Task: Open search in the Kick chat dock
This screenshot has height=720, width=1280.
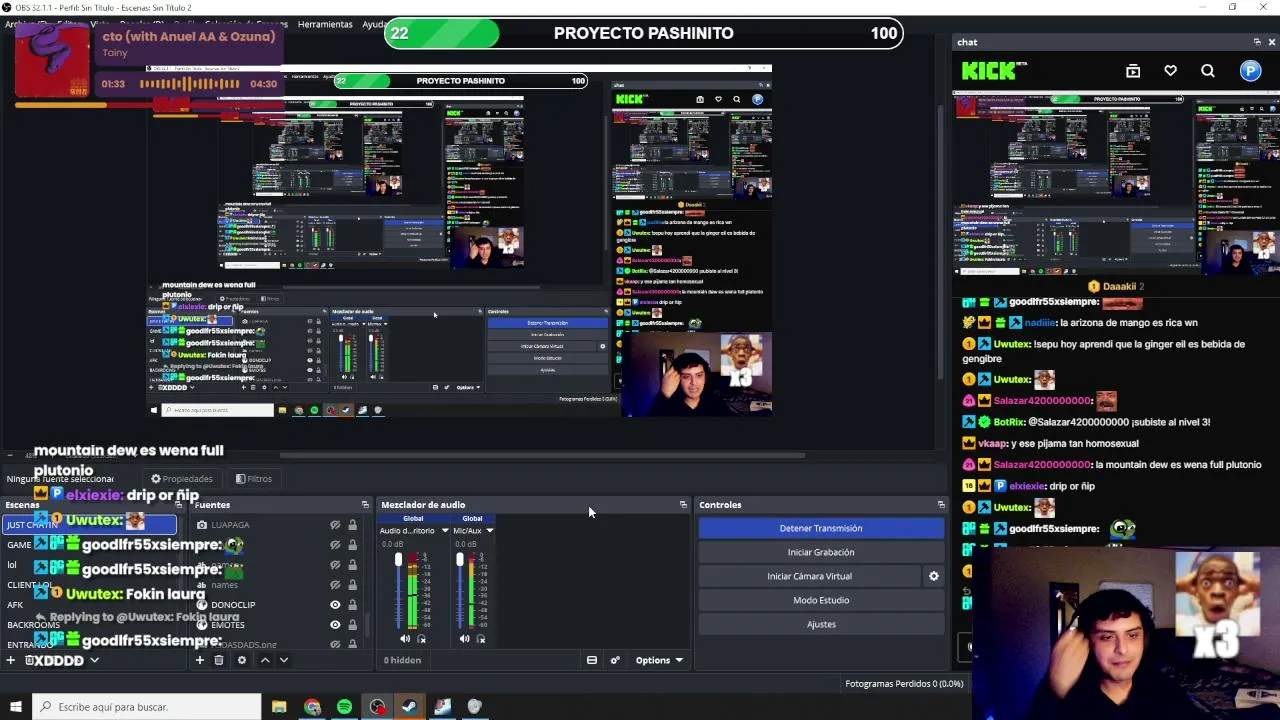Action: click(x=1208, y=71)
